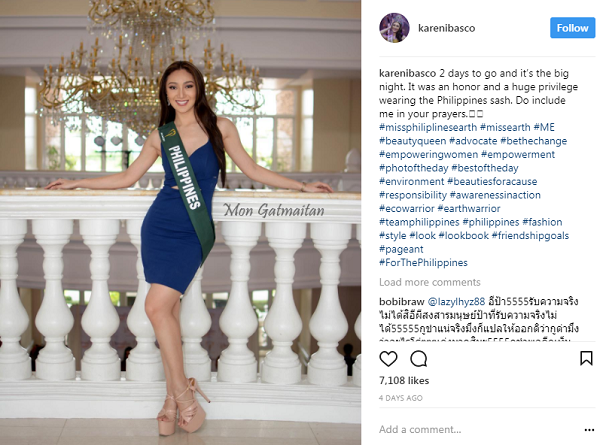Click the heart like icon

coord(388,359)
